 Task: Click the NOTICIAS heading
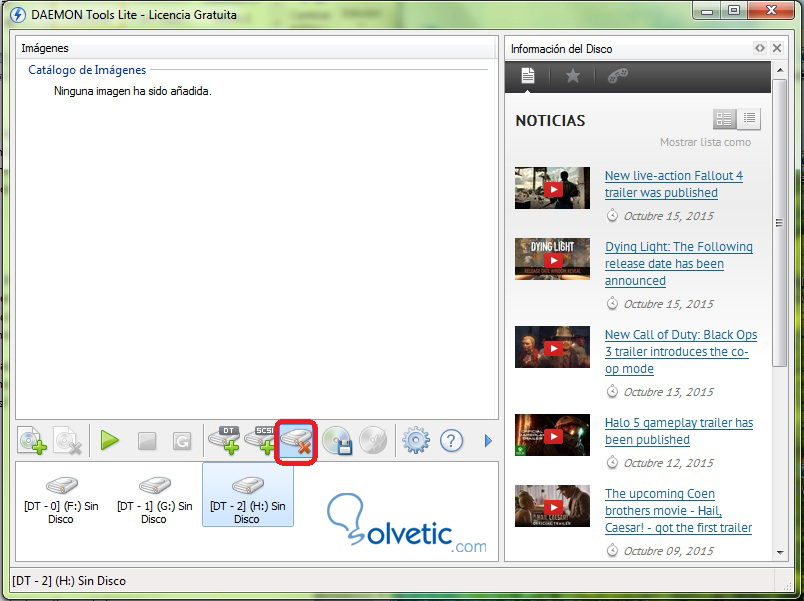550,121
